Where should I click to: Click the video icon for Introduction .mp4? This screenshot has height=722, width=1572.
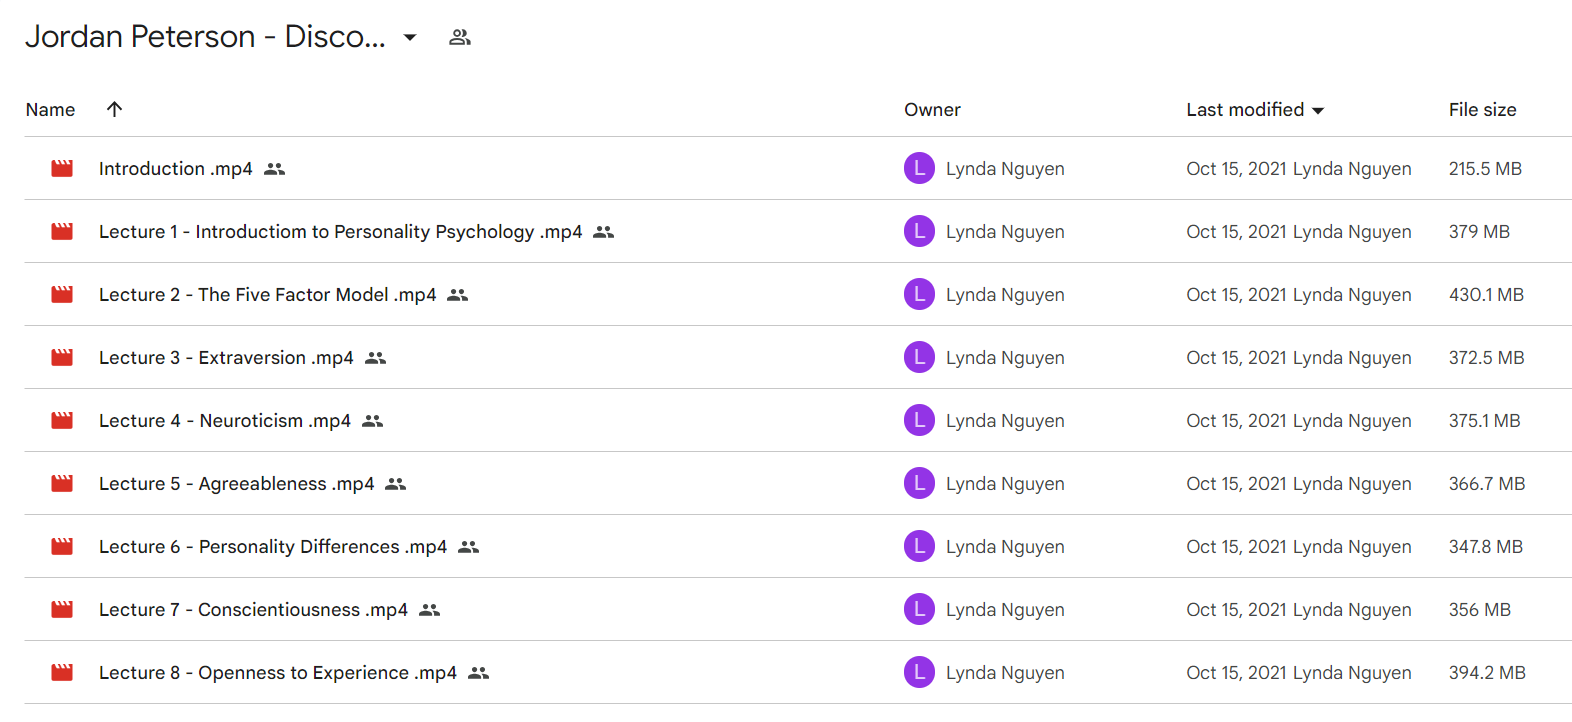[62, 168]
